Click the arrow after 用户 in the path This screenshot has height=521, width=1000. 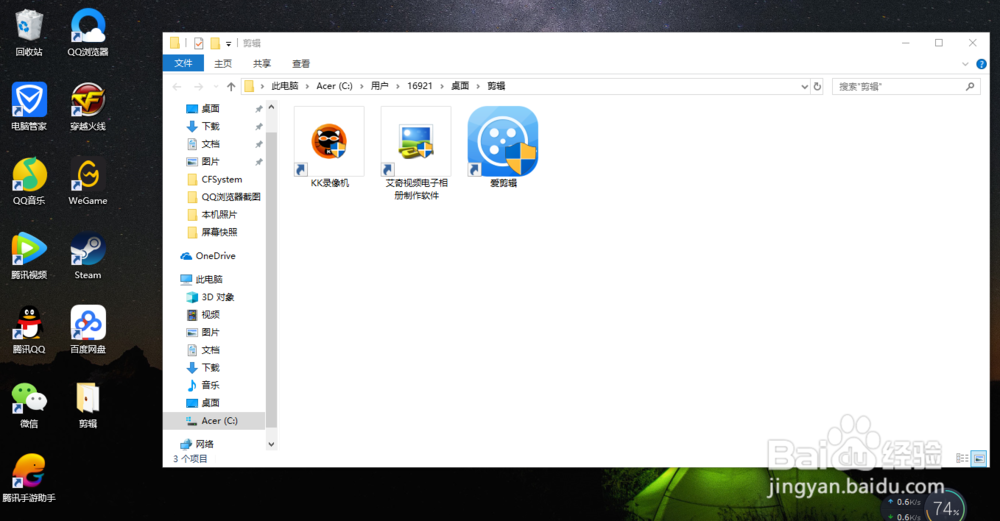398,86
